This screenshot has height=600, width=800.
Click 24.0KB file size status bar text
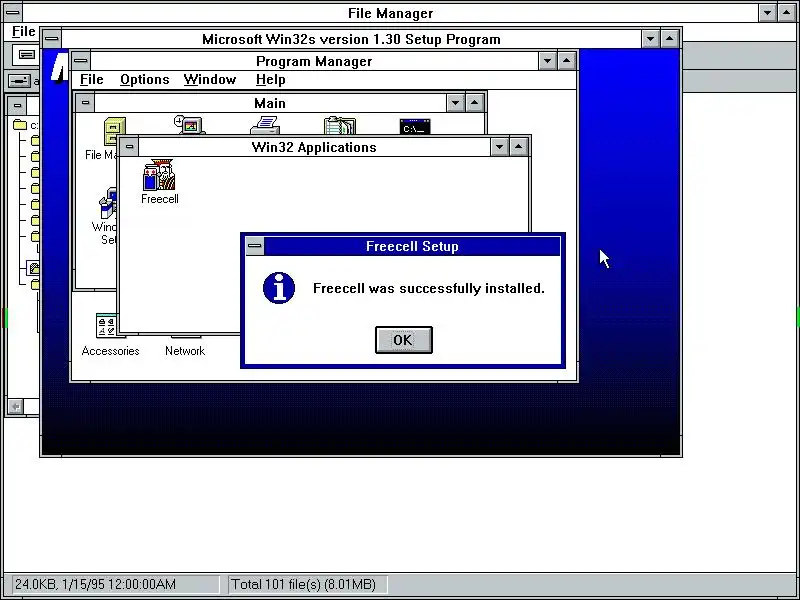95,584
